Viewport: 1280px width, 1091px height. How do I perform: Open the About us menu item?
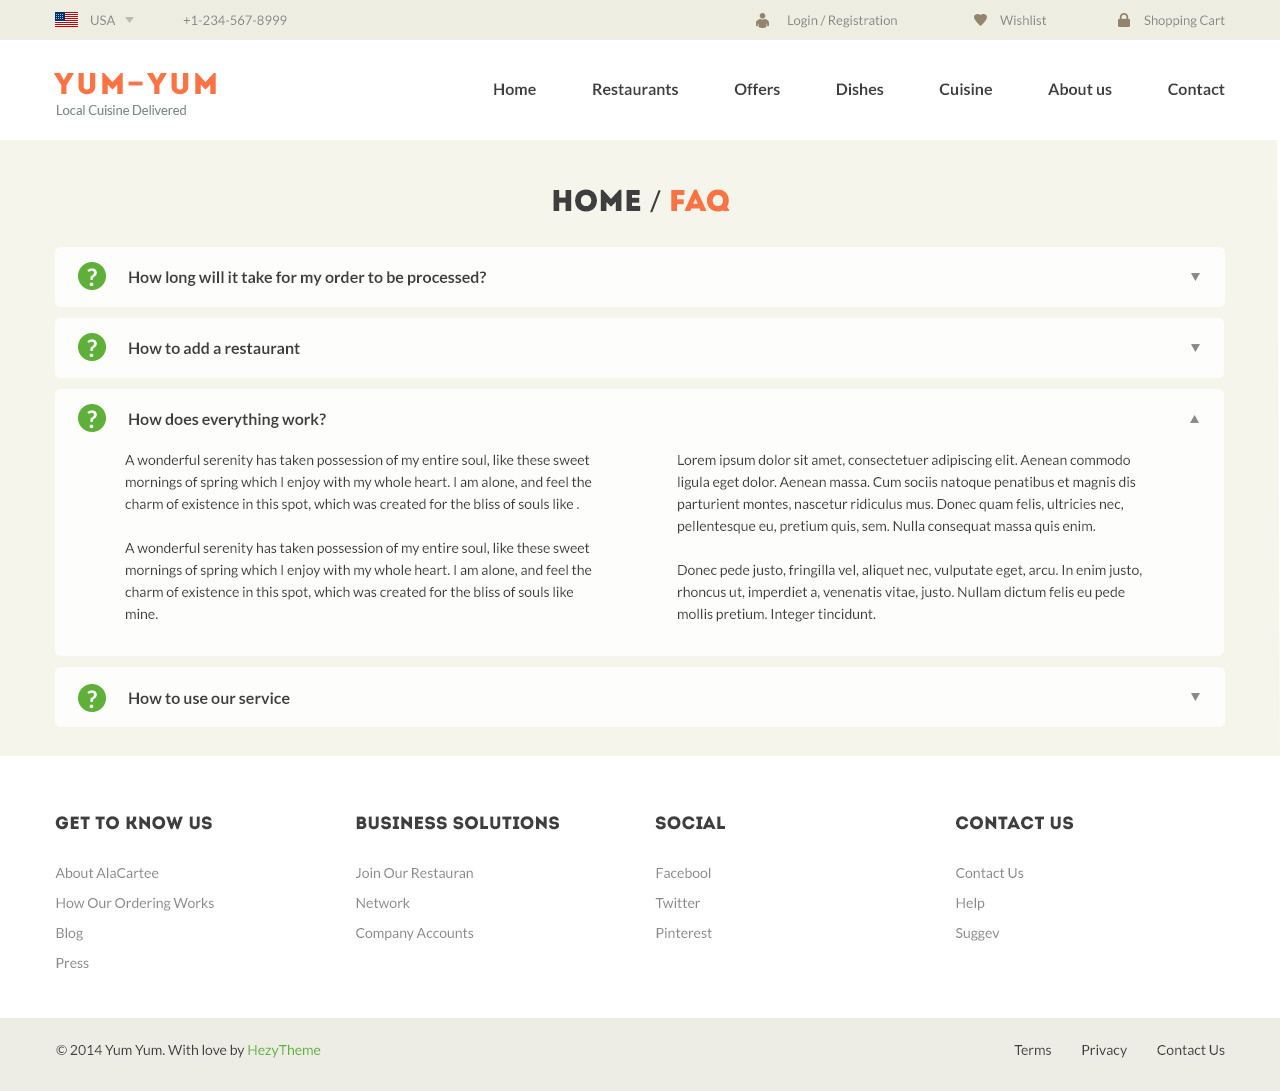pos(1080,89)
